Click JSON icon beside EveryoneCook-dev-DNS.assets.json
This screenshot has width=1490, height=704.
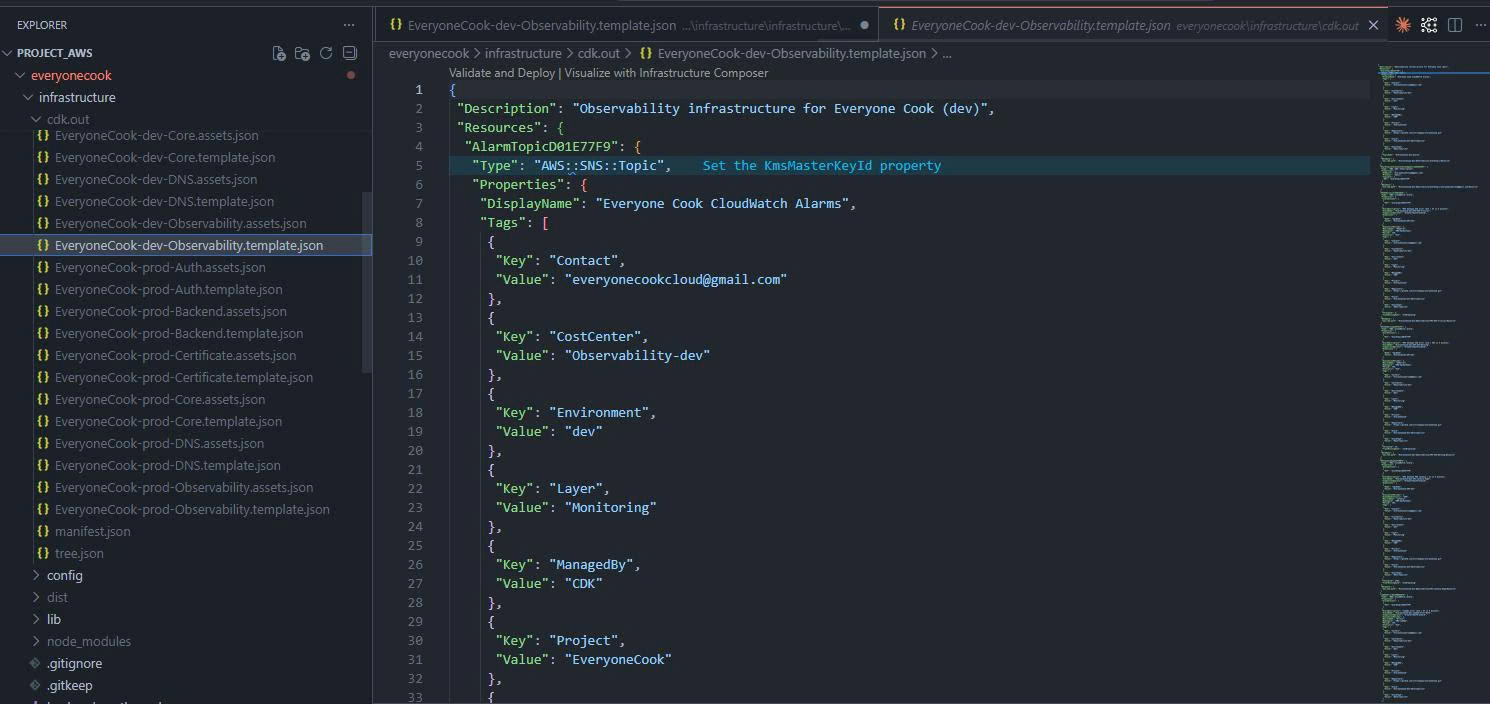point(43,179)
